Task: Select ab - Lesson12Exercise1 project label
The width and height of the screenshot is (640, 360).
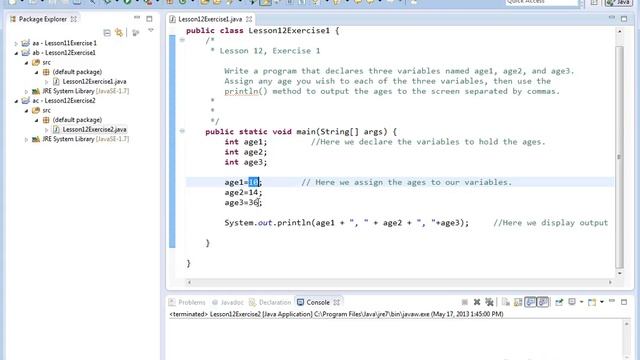Action: tap(64, 53)
